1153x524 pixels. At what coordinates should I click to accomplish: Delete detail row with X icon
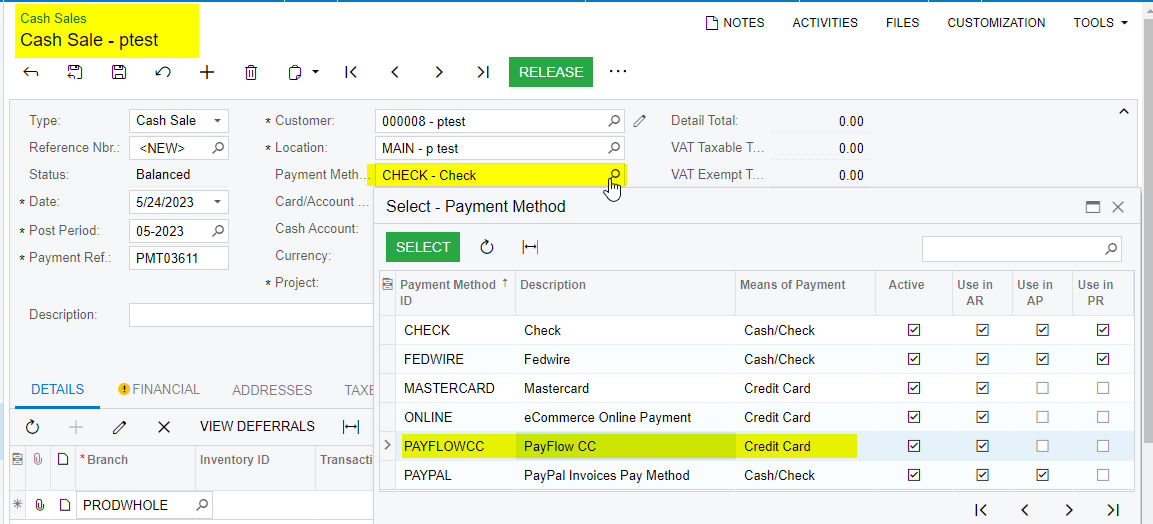164,426
